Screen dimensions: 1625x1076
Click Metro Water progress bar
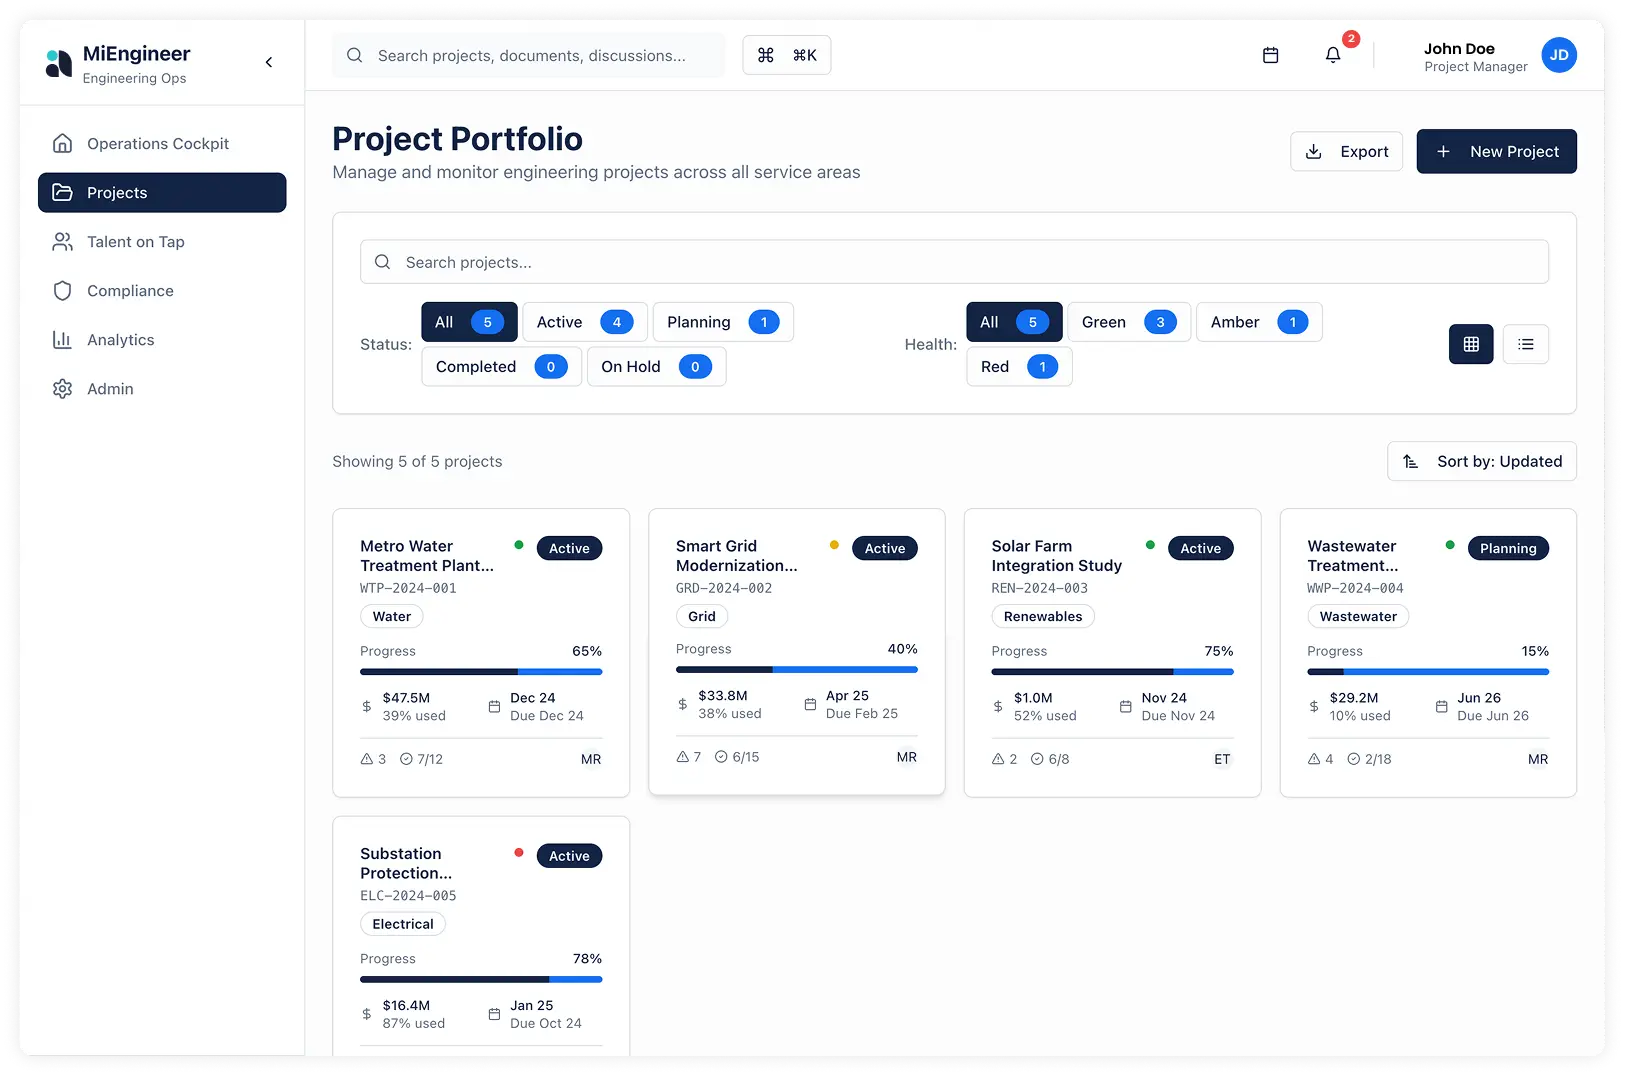point(481,672)
